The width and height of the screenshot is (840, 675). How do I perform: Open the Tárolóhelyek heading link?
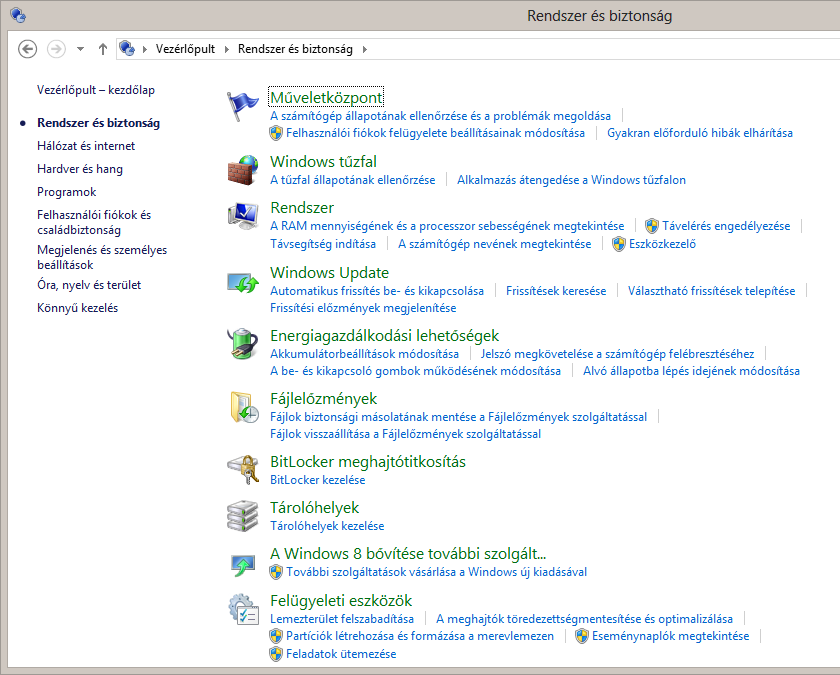tap(314, 507)
